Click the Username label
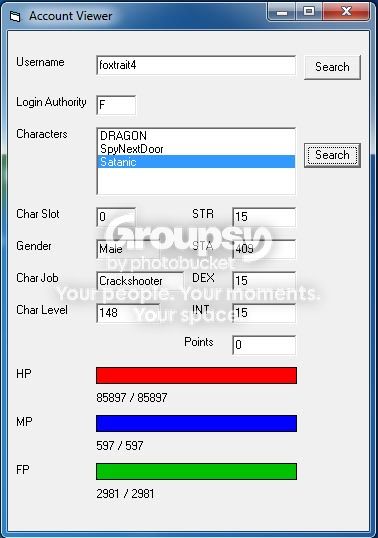Image resolution: width=378 pixels, height=538 pixels. pos(40,62)
